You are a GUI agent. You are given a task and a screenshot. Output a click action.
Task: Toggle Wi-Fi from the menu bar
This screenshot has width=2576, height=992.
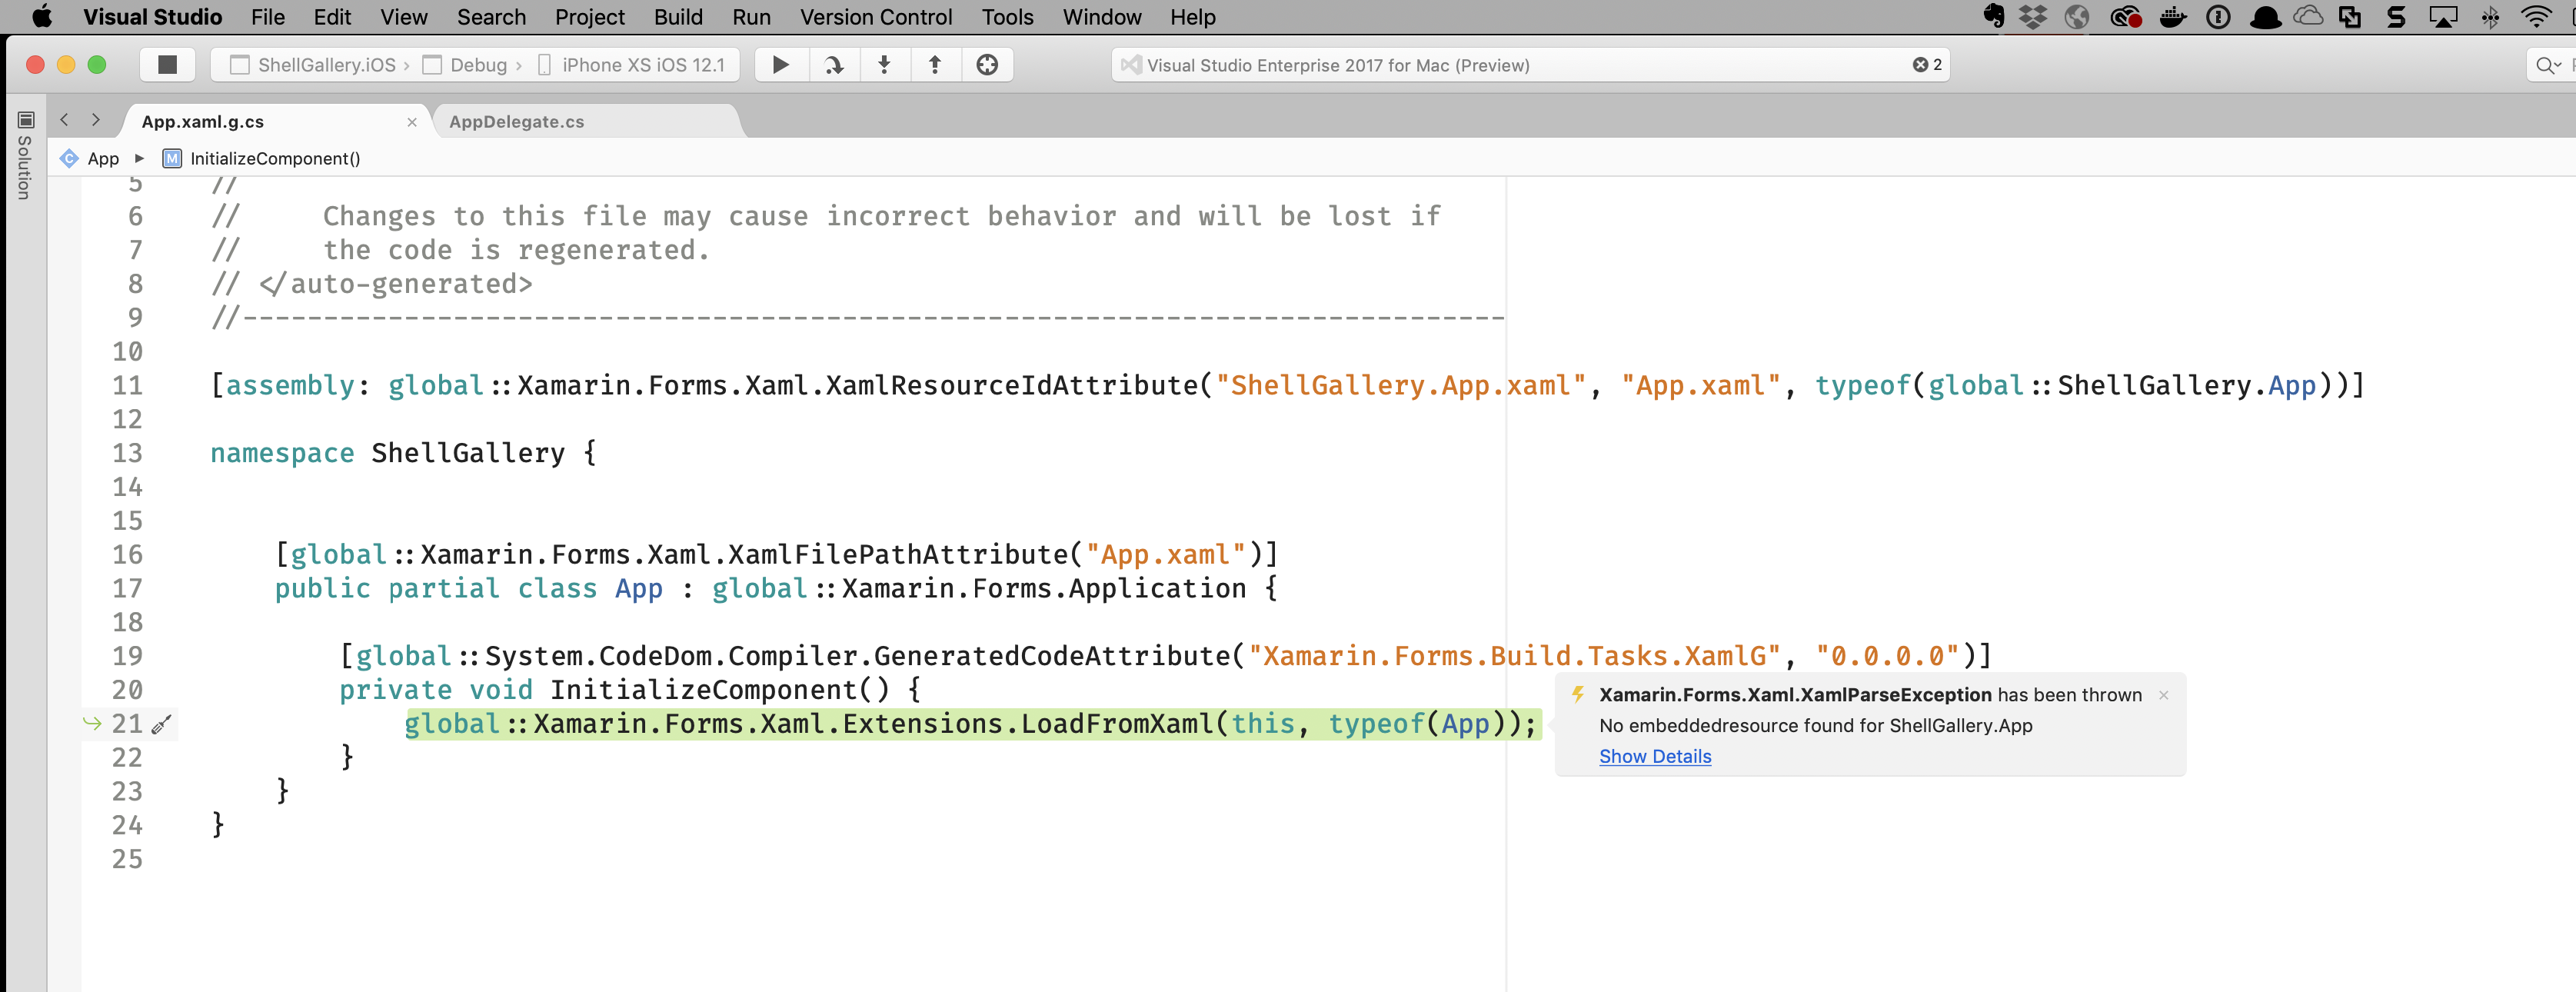[2537, 17]
